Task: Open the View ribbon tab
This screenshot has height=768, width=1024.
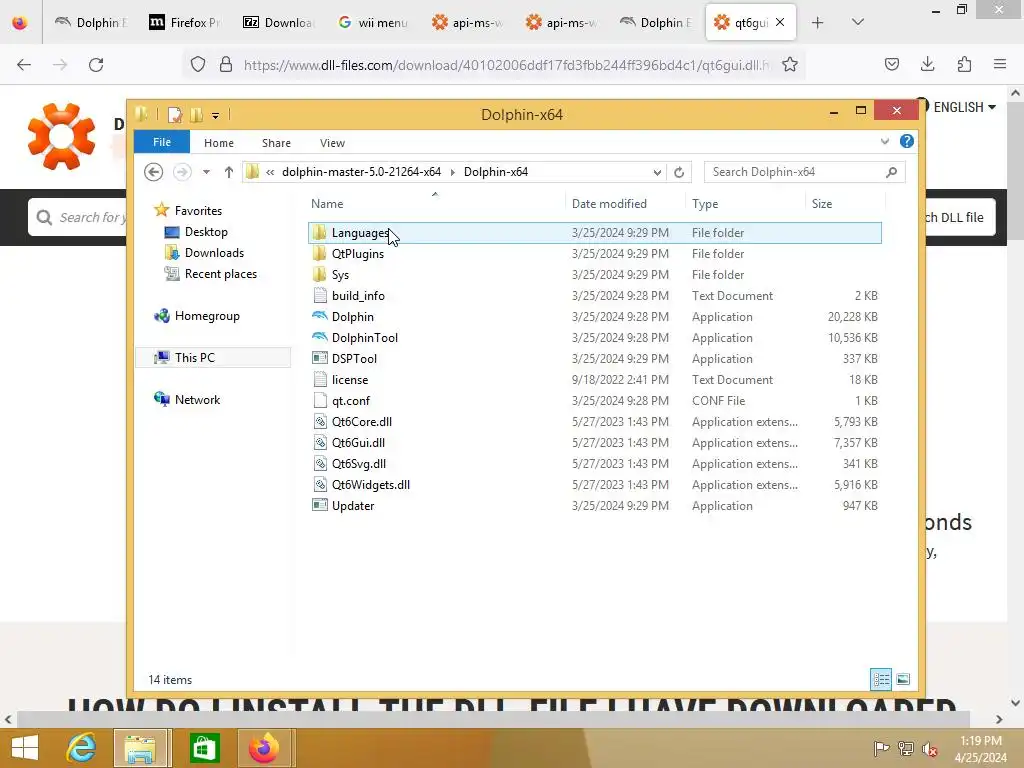Action: (332, 143)
